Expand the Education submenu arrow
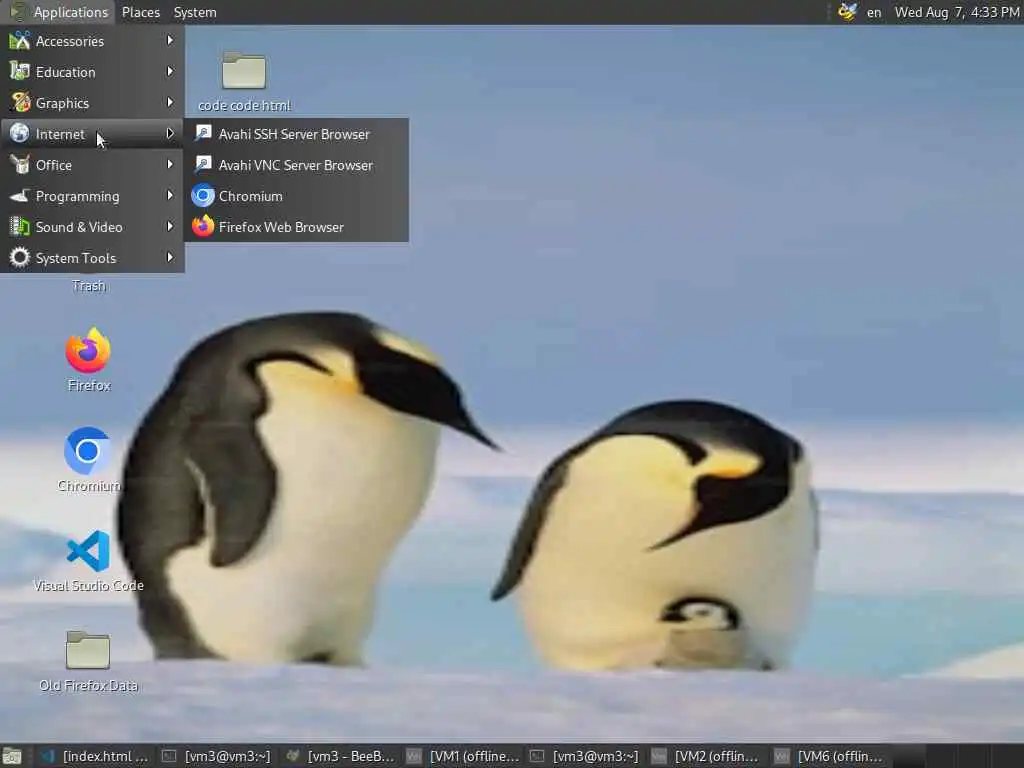The width and height of the screenshot is (1024, 768). 170,71
